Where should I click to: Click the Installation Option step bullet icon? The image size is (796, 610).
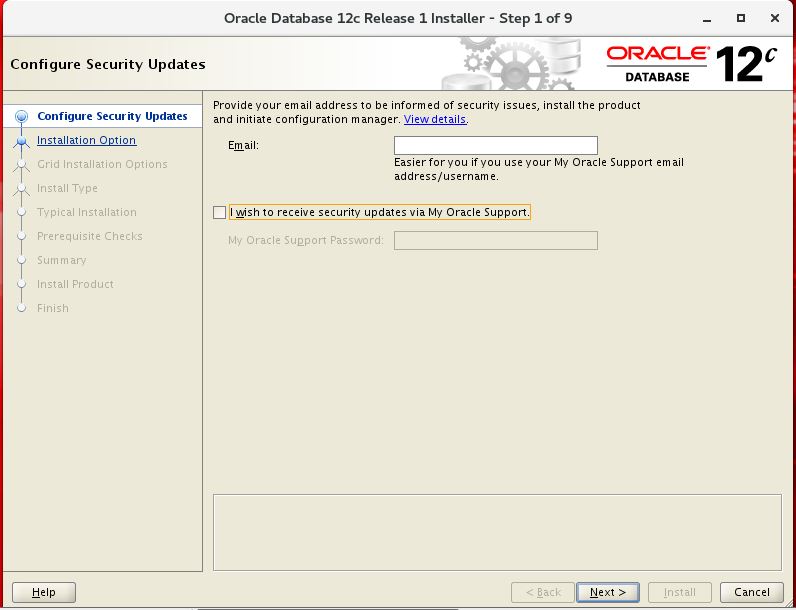[x=21, y=141]
